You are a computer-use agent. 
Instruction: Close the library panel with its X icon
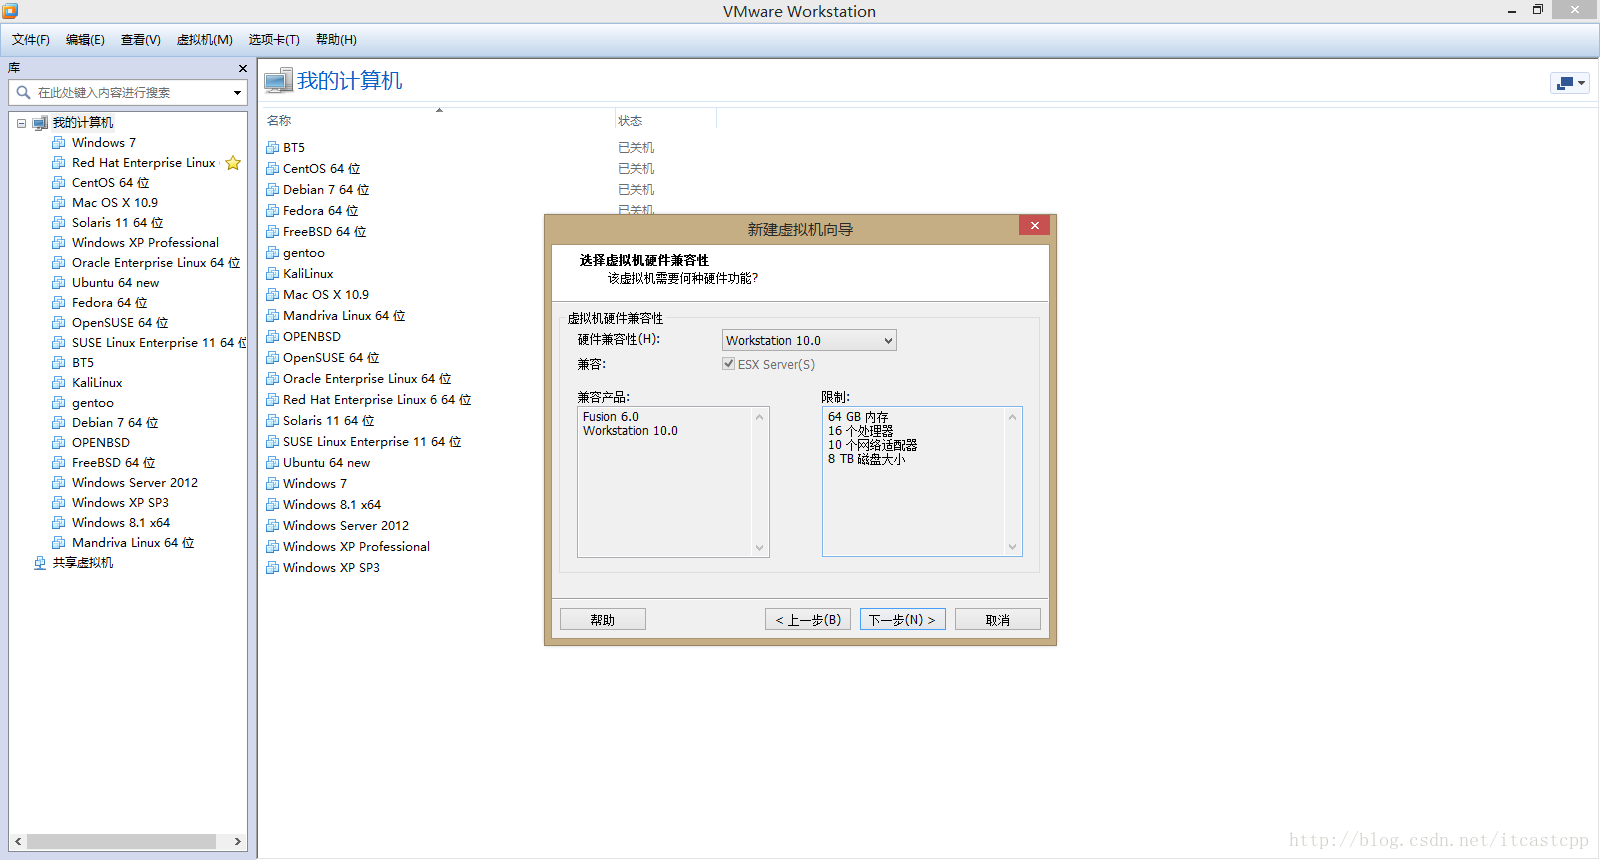(242, 68)
